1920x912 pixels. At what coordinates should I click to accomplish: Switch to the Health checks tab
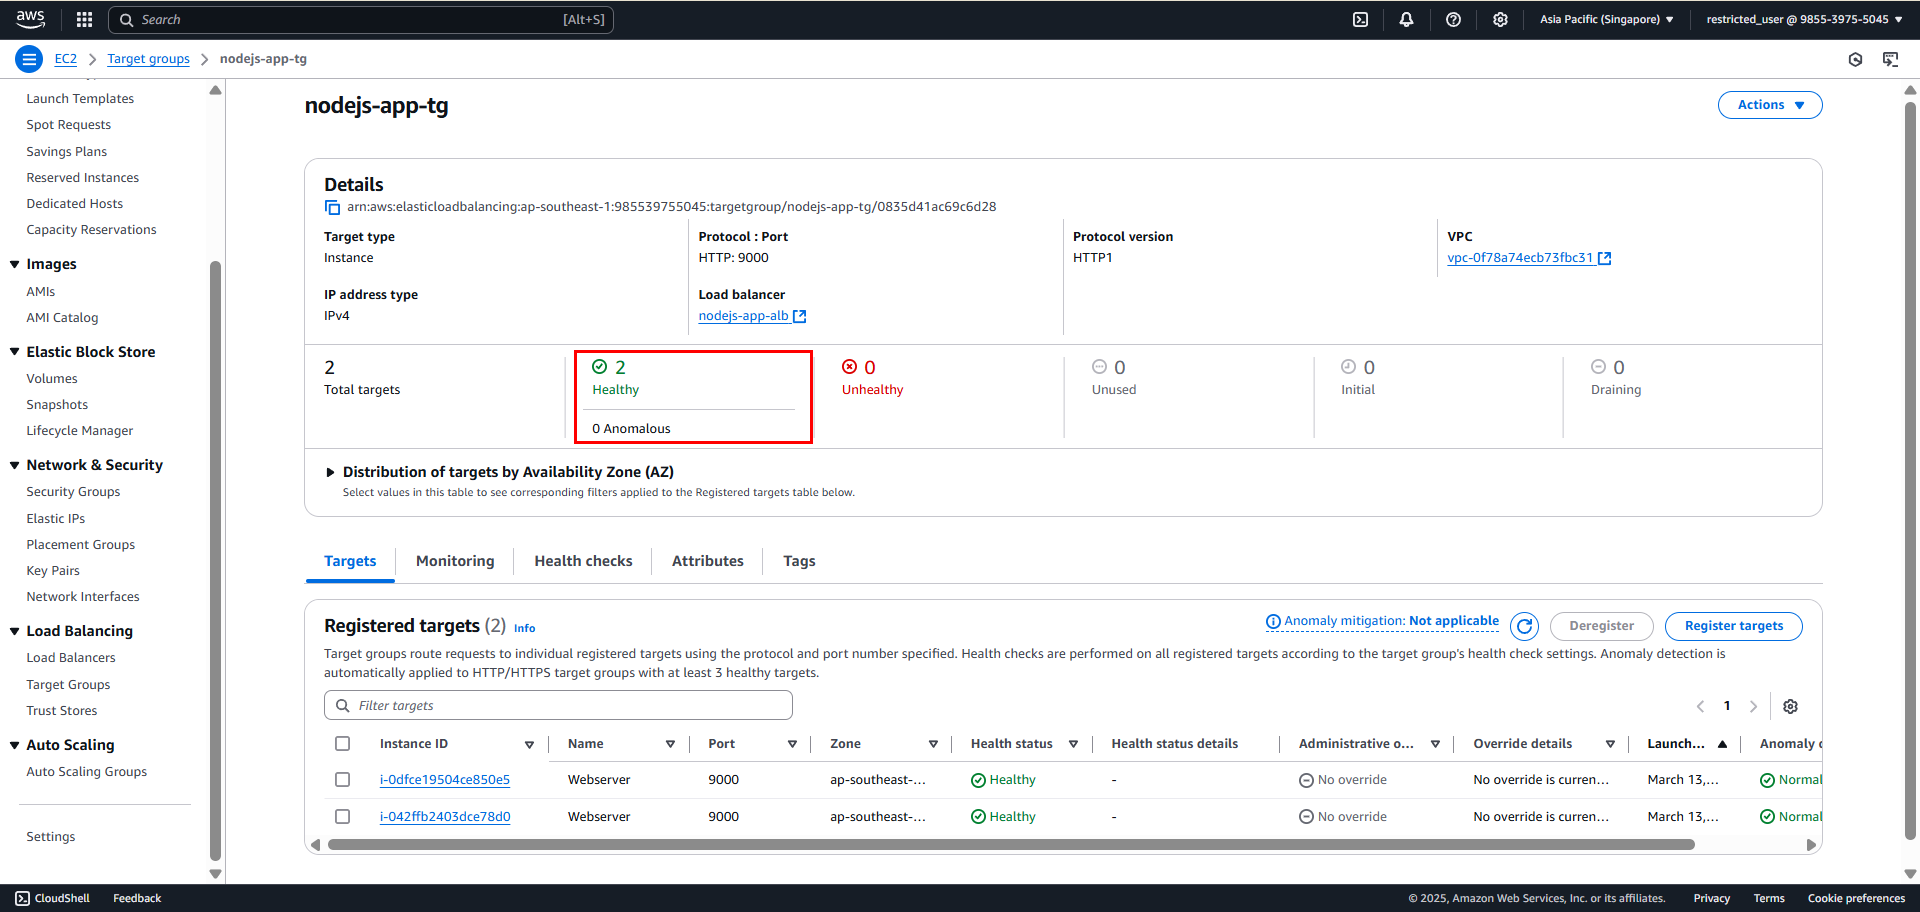[x=583, y=561]
